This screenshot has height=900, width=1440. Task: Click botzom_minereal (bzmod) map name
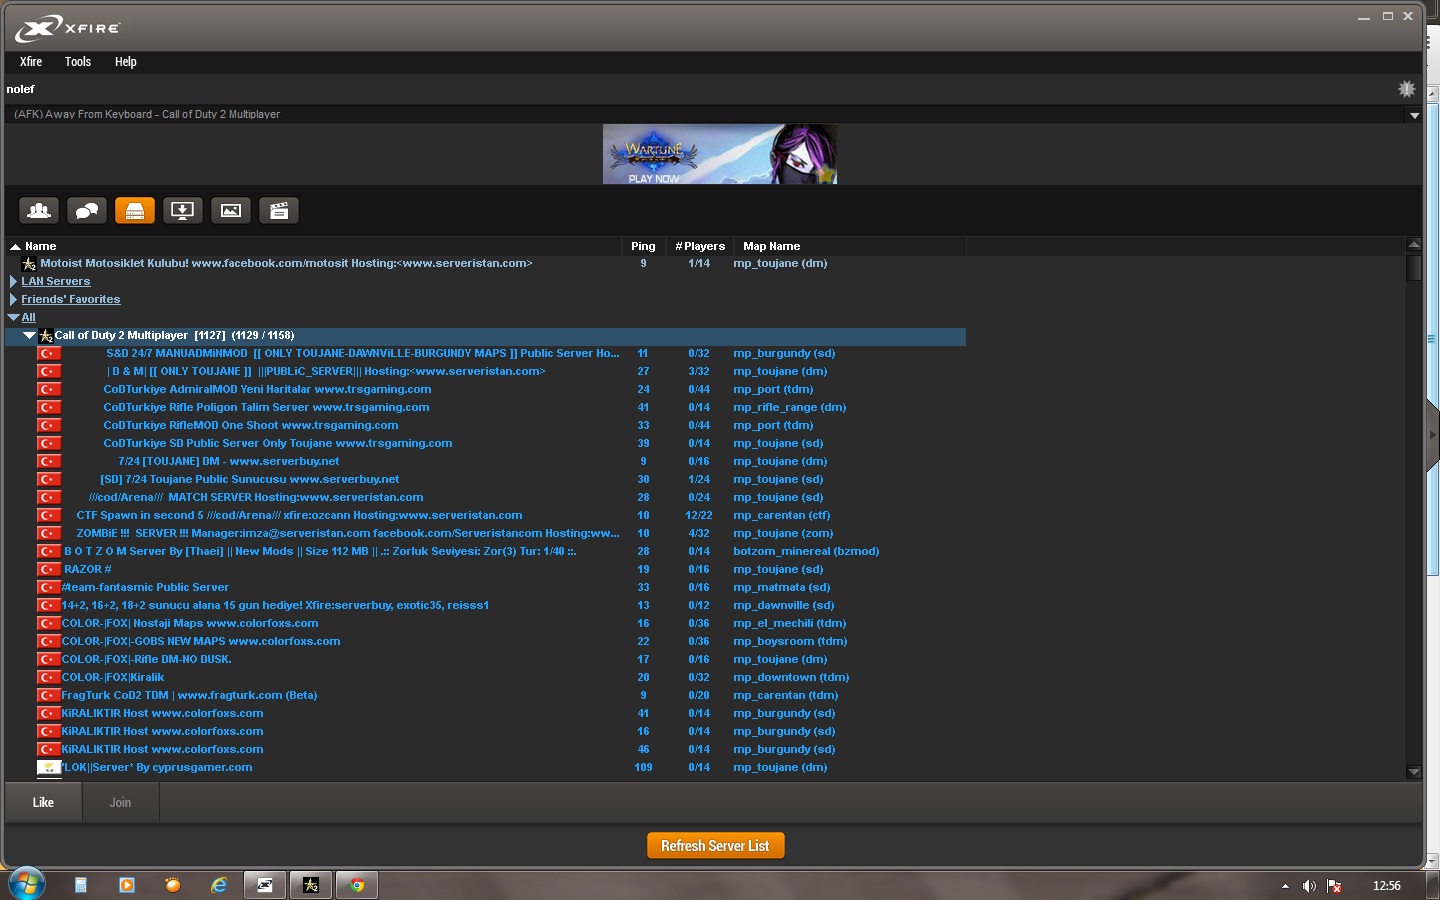tap(806, 552)
